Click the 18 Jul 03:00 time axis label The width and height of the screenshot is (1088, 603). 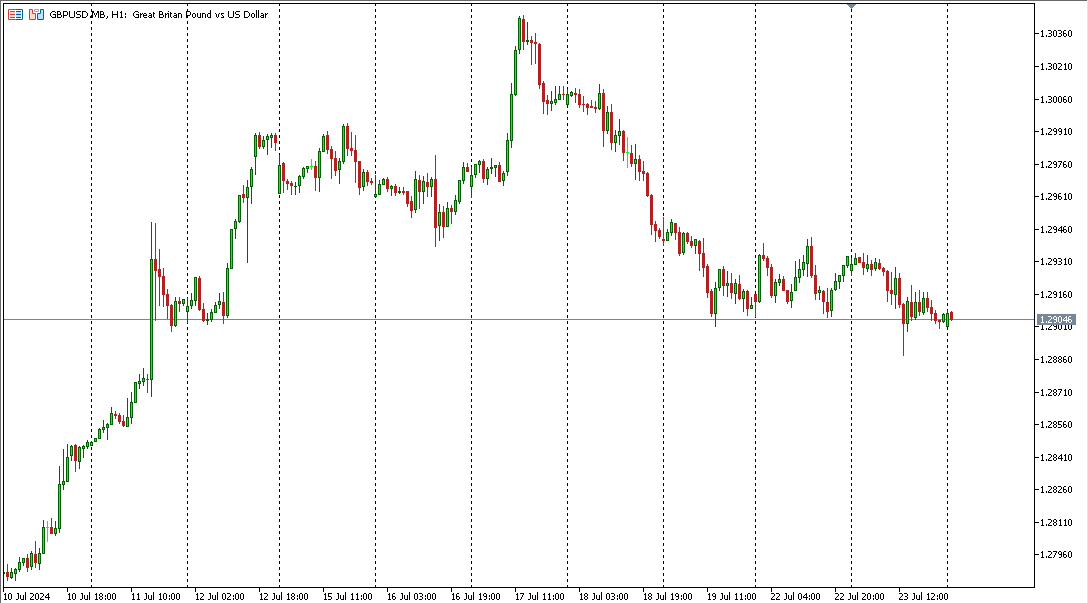[x=604, y=597]
